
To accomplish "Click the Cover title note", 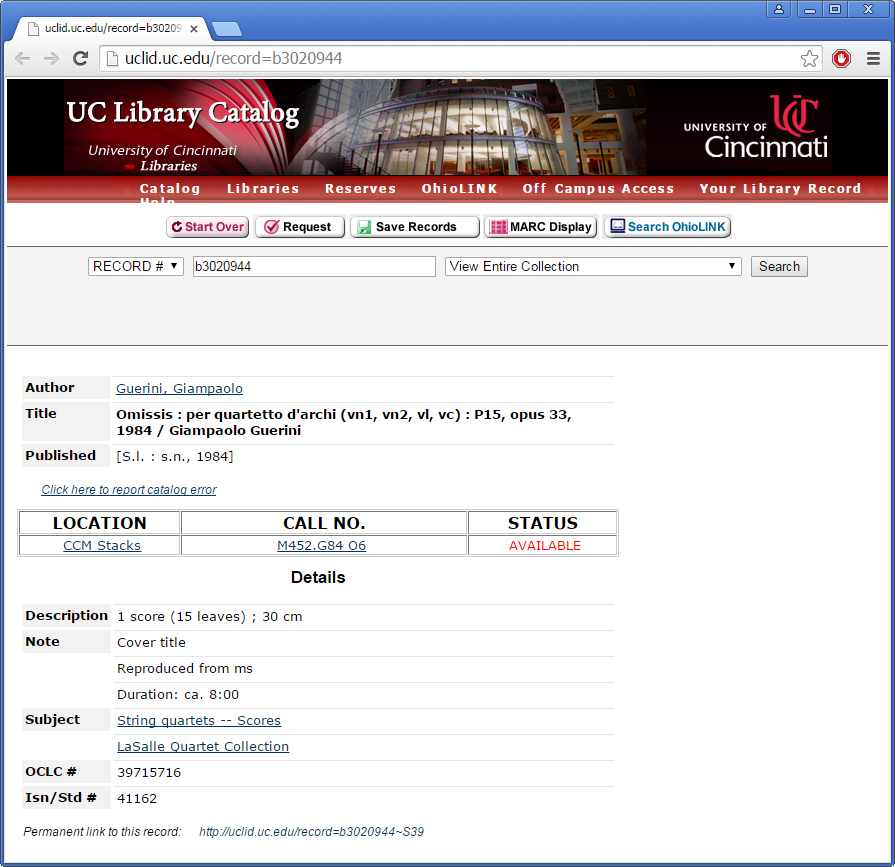I will (151, 643).
